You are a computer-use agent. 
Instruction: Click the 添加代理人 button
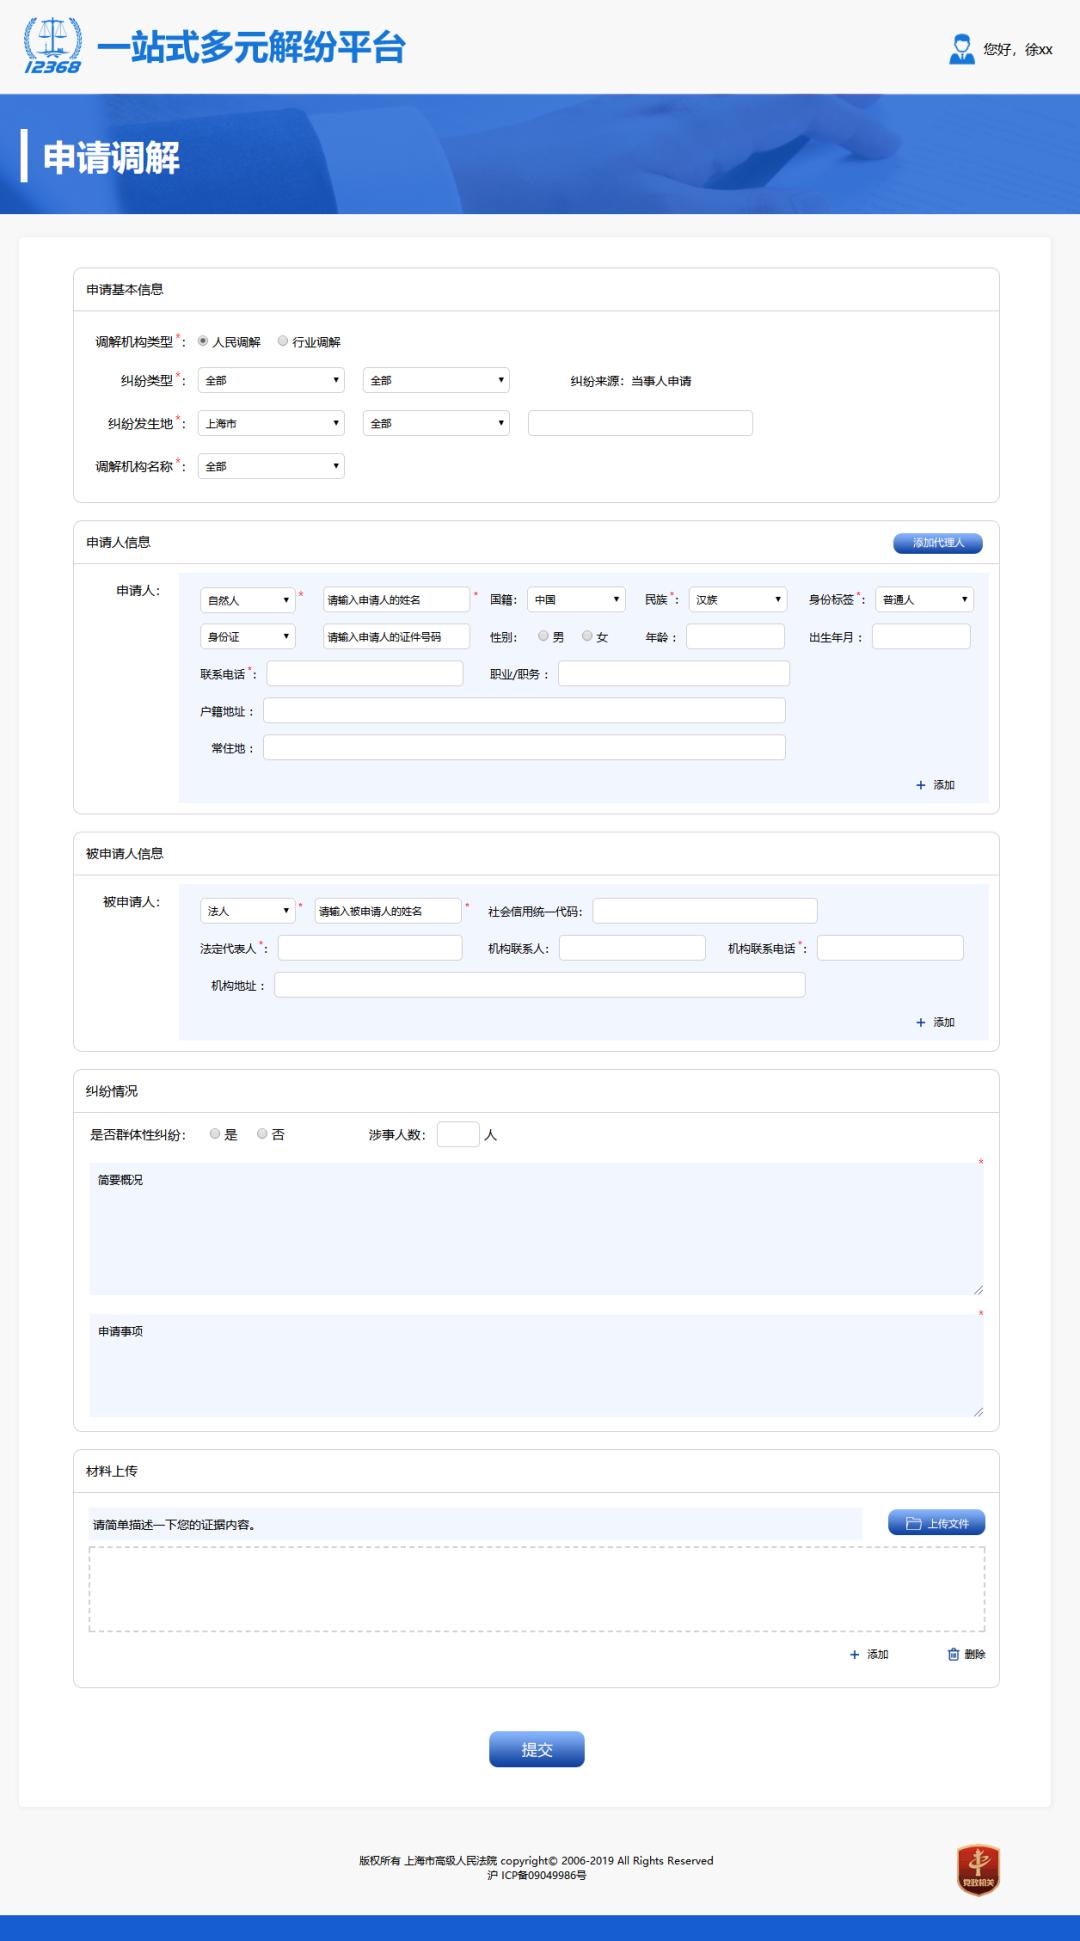(x=937, y=543)
